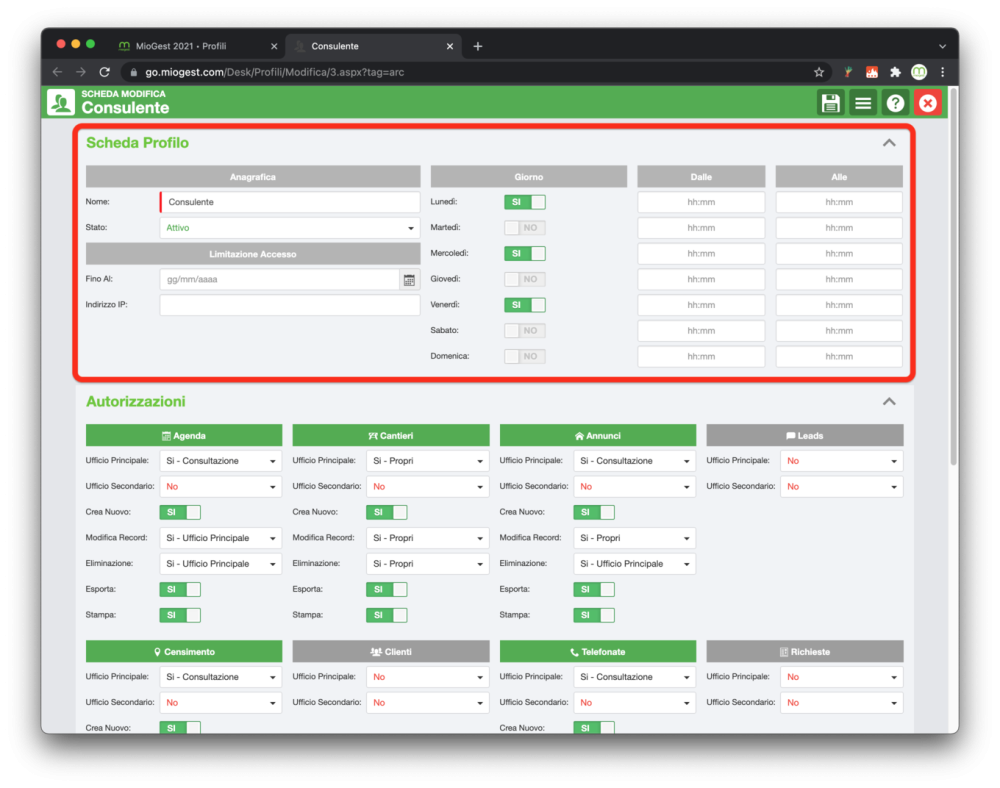Click the site lock icon in address bar
Screen dimensions: 1000x788
(x=133, y=72)
